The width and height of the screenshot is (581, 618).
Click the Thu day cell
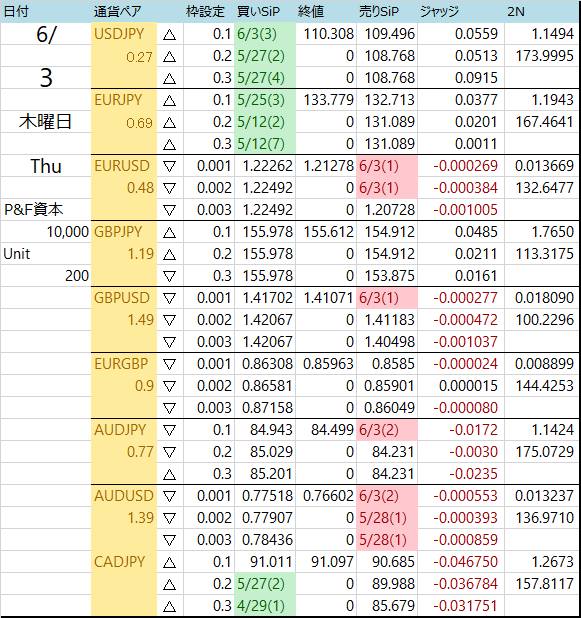[46, 166]
